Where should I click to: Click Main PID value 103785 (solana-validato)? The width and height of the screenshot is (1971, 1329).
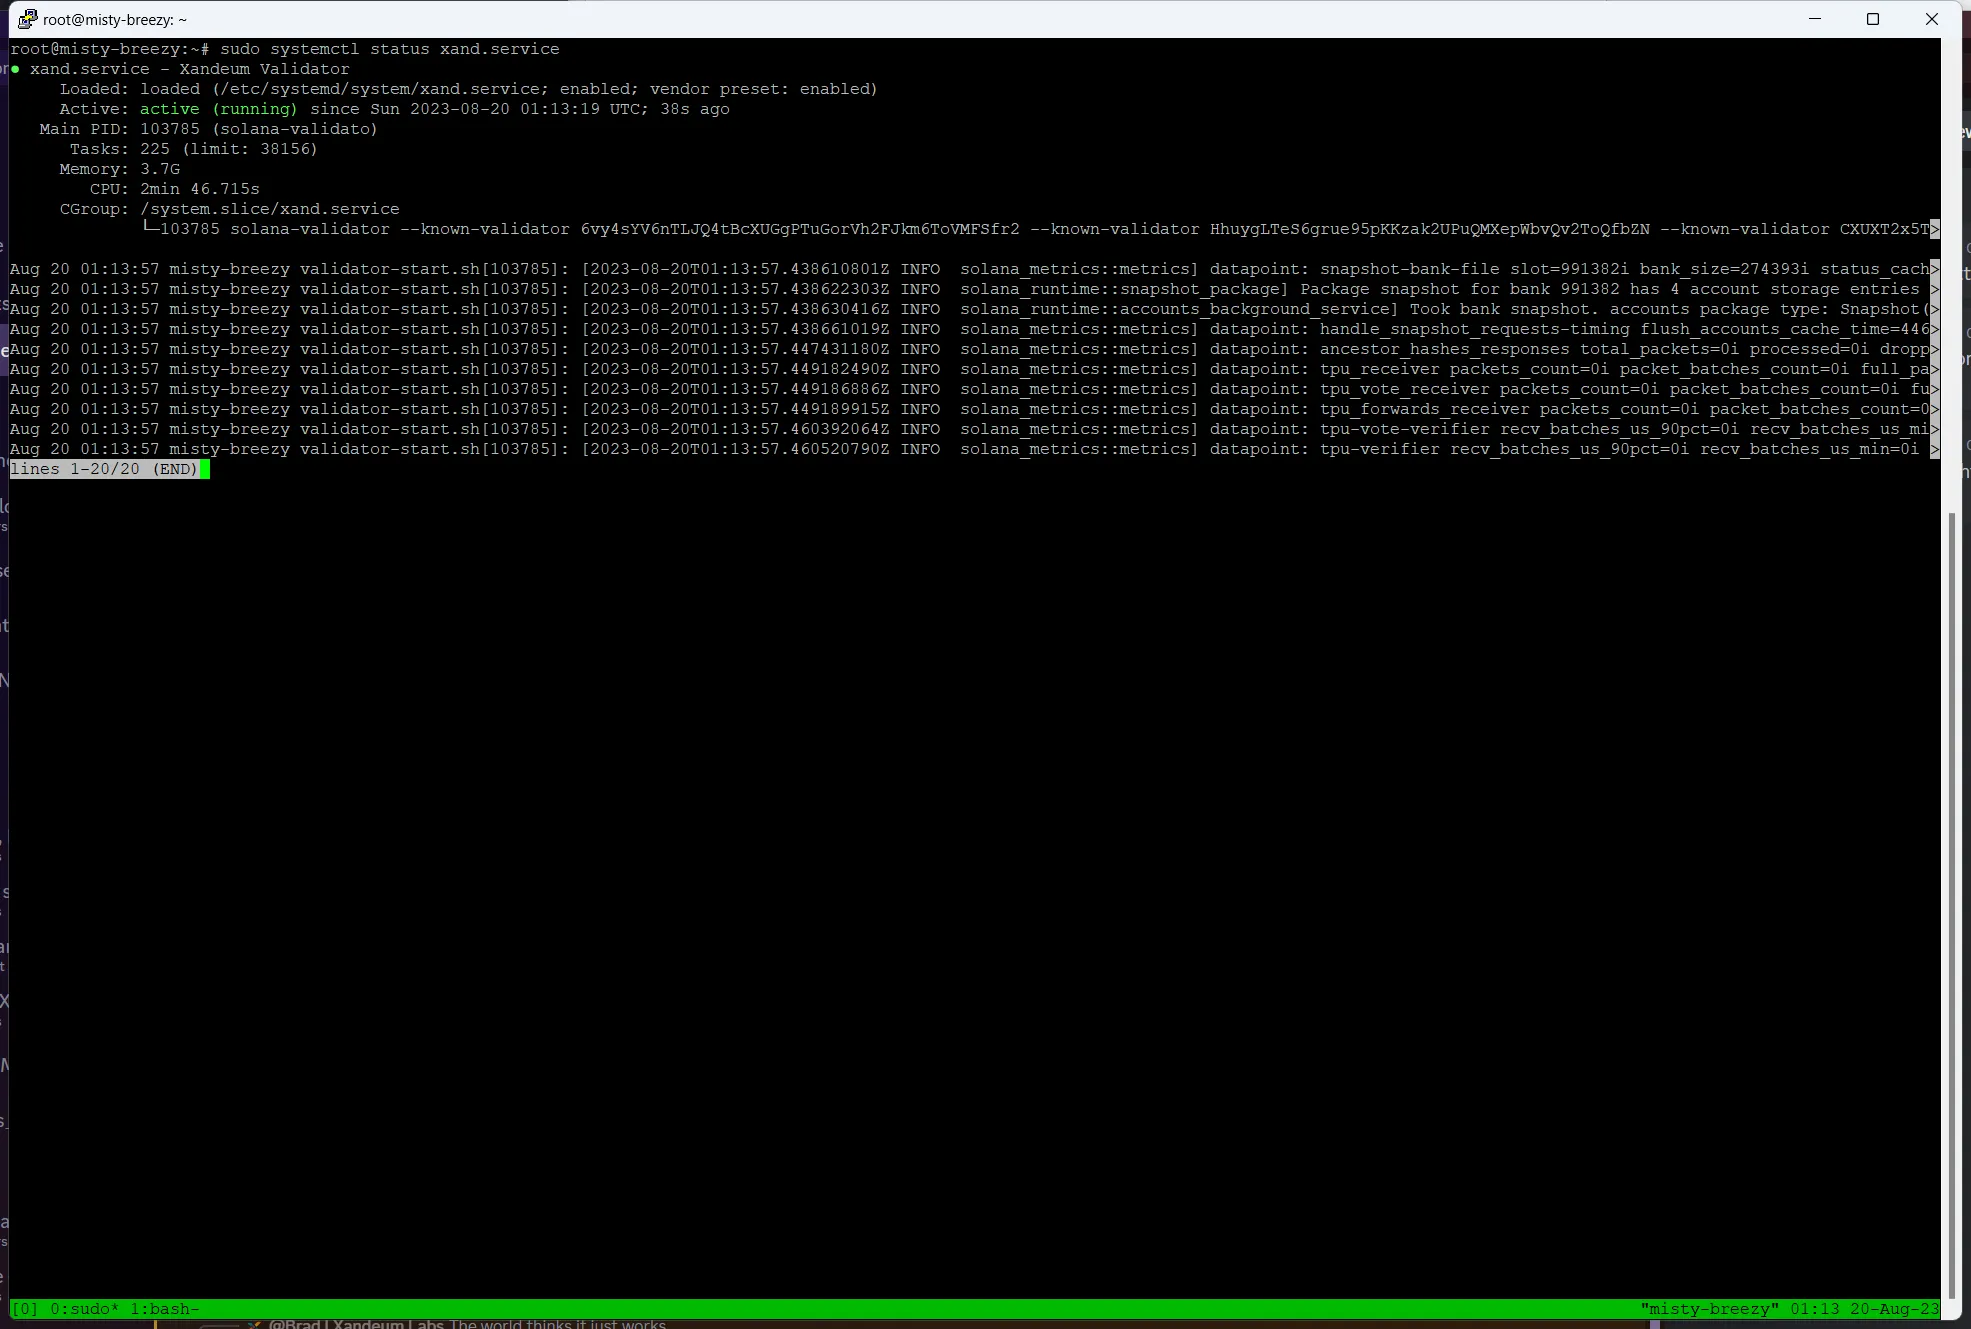pos(259,129)
